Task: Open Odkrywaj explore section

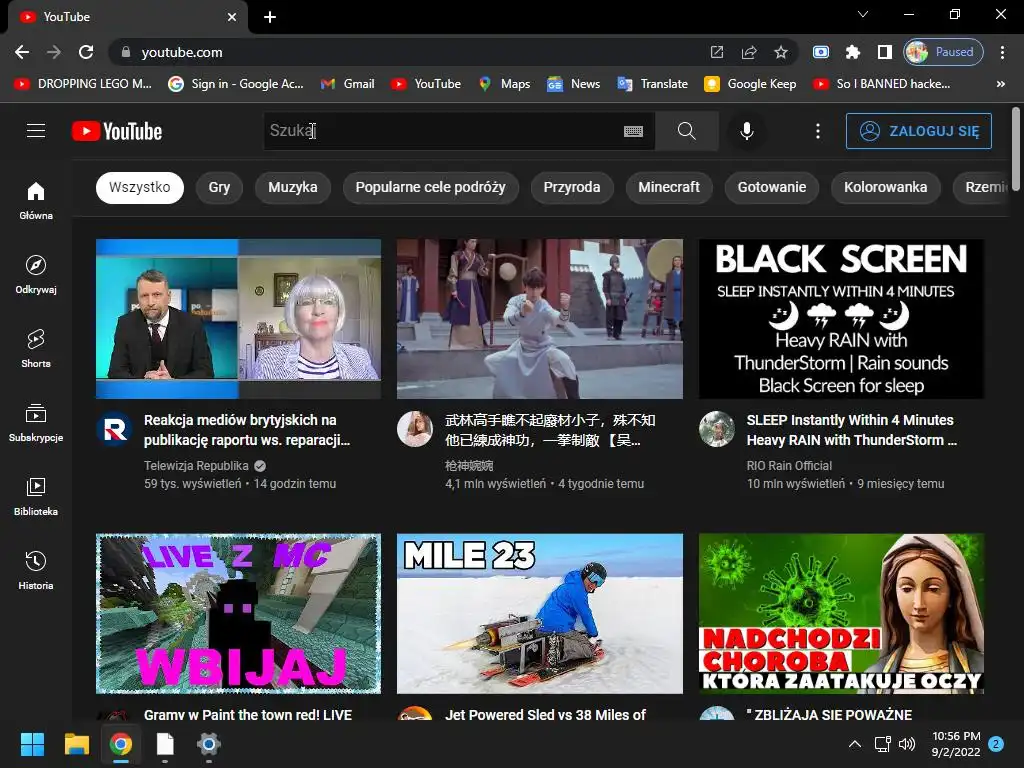Action: [x=36, y=274]
